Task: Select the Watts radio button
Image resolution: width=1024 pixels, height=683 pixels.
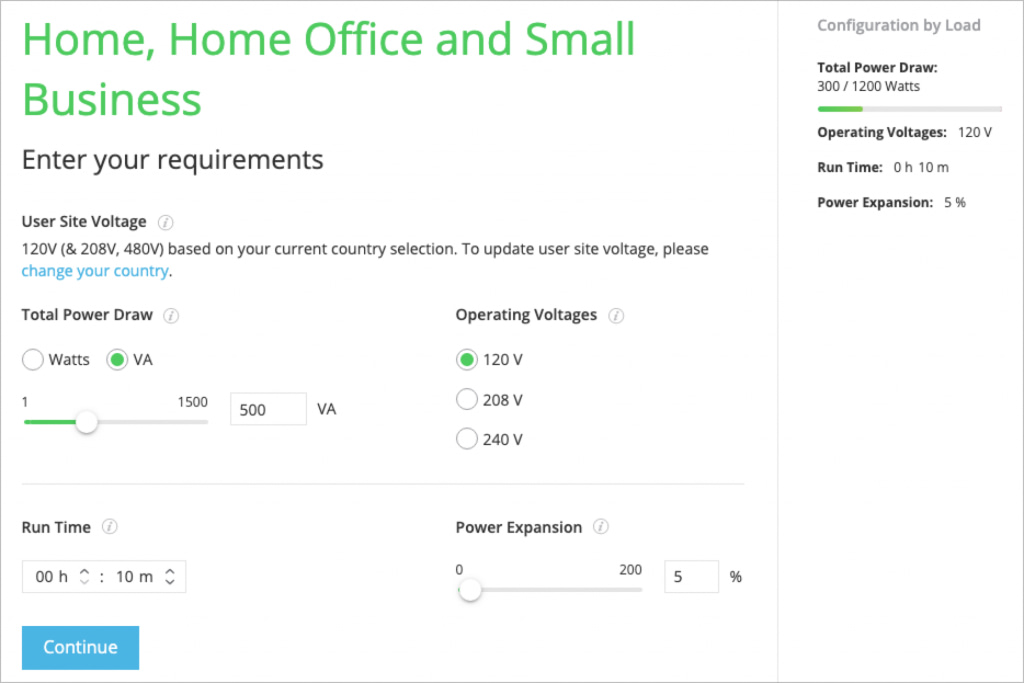Action: [33, 360]
